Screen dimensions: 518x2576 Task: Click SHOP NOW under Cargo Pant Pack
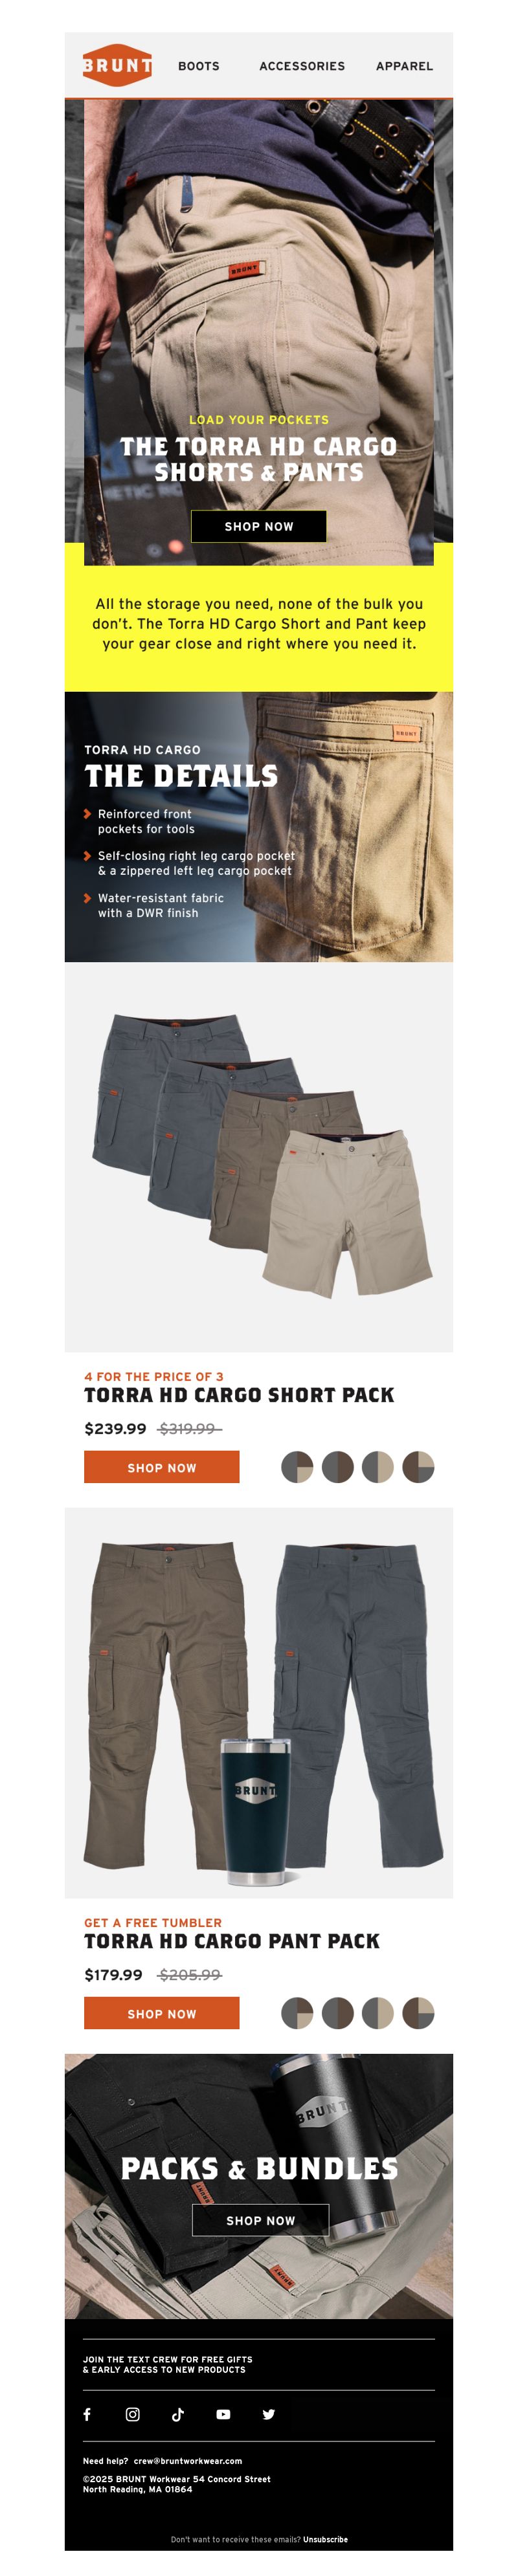point(162,2013)
